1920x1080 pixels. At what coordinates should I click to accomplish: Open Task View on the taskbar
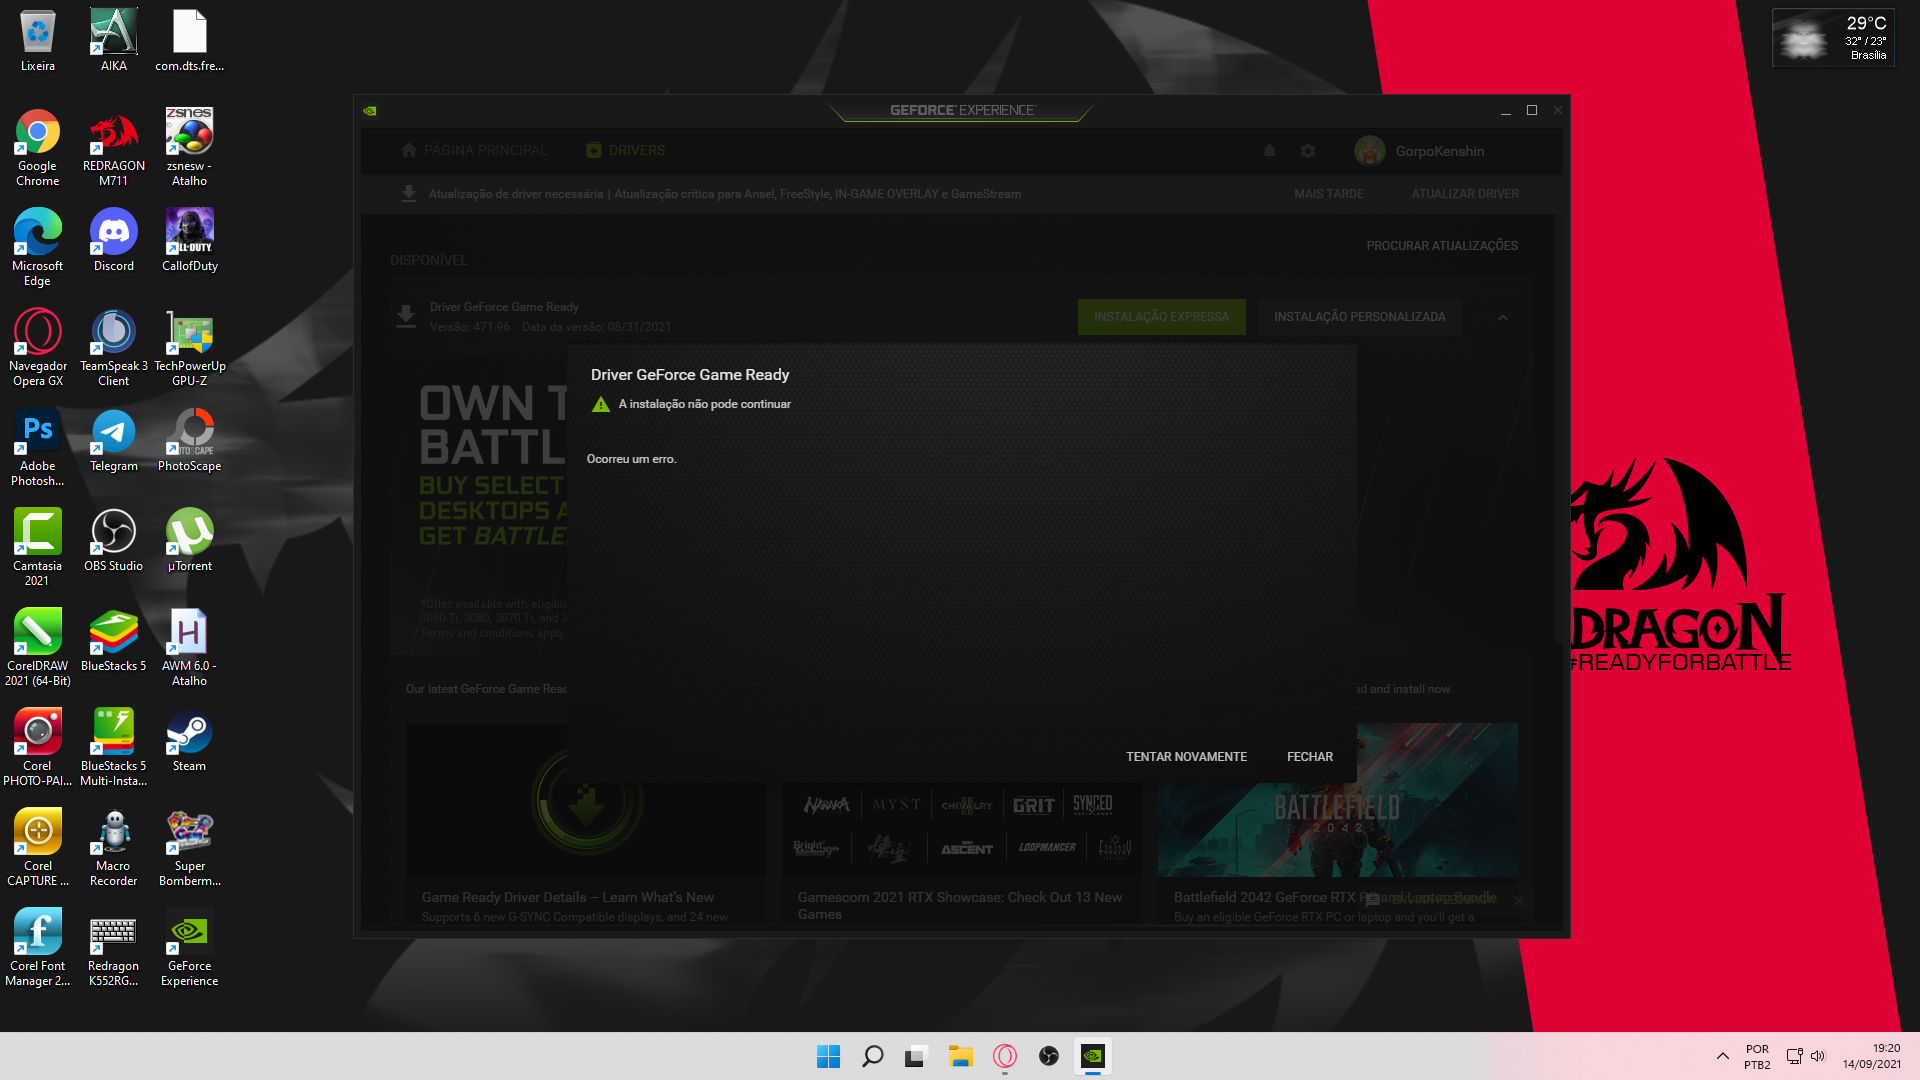coord(916,1056)
